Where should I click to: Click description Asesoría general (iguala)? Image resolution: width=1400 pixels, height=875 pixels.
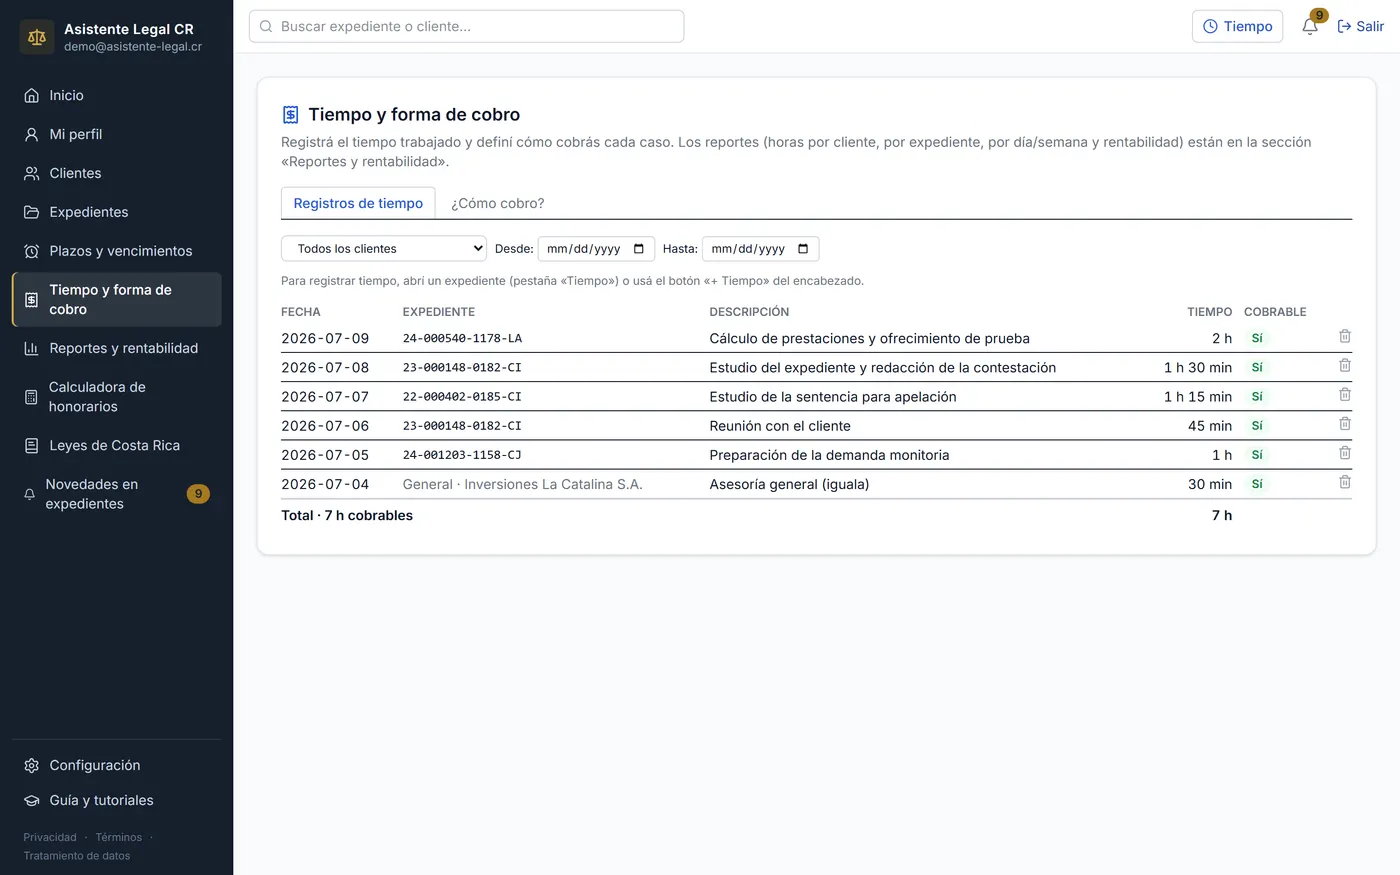[789, 485]
